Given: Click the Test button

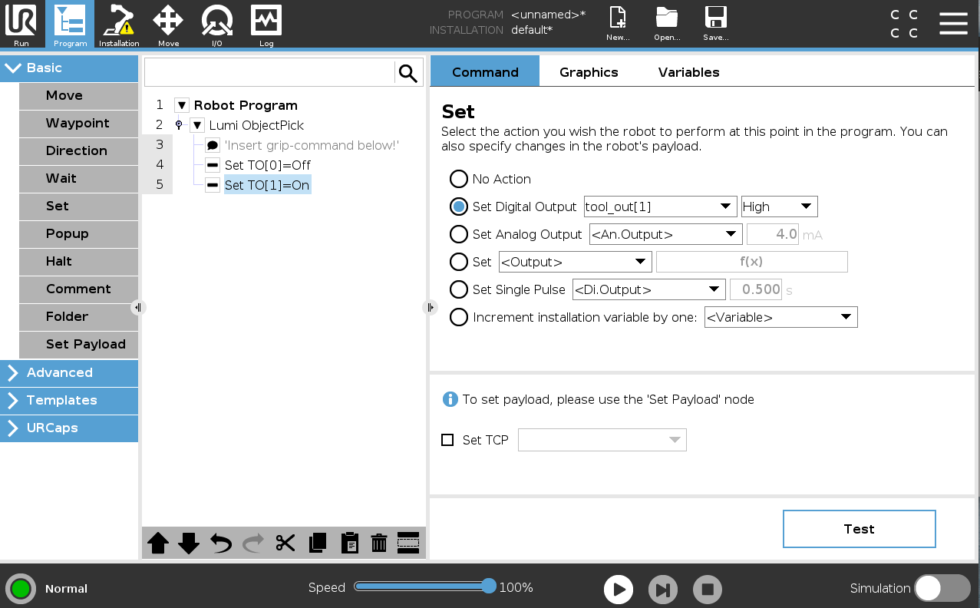Looking at the screenshot, I should pos(858,529).
